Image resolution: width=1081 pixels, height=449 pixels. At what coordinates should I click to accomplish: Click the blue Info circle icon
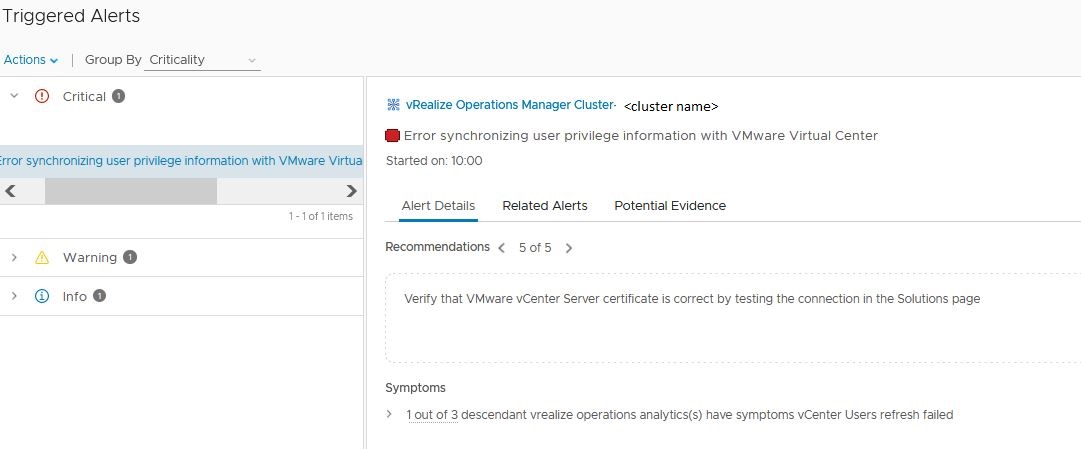pyautogui.click(x=42, y=296)
